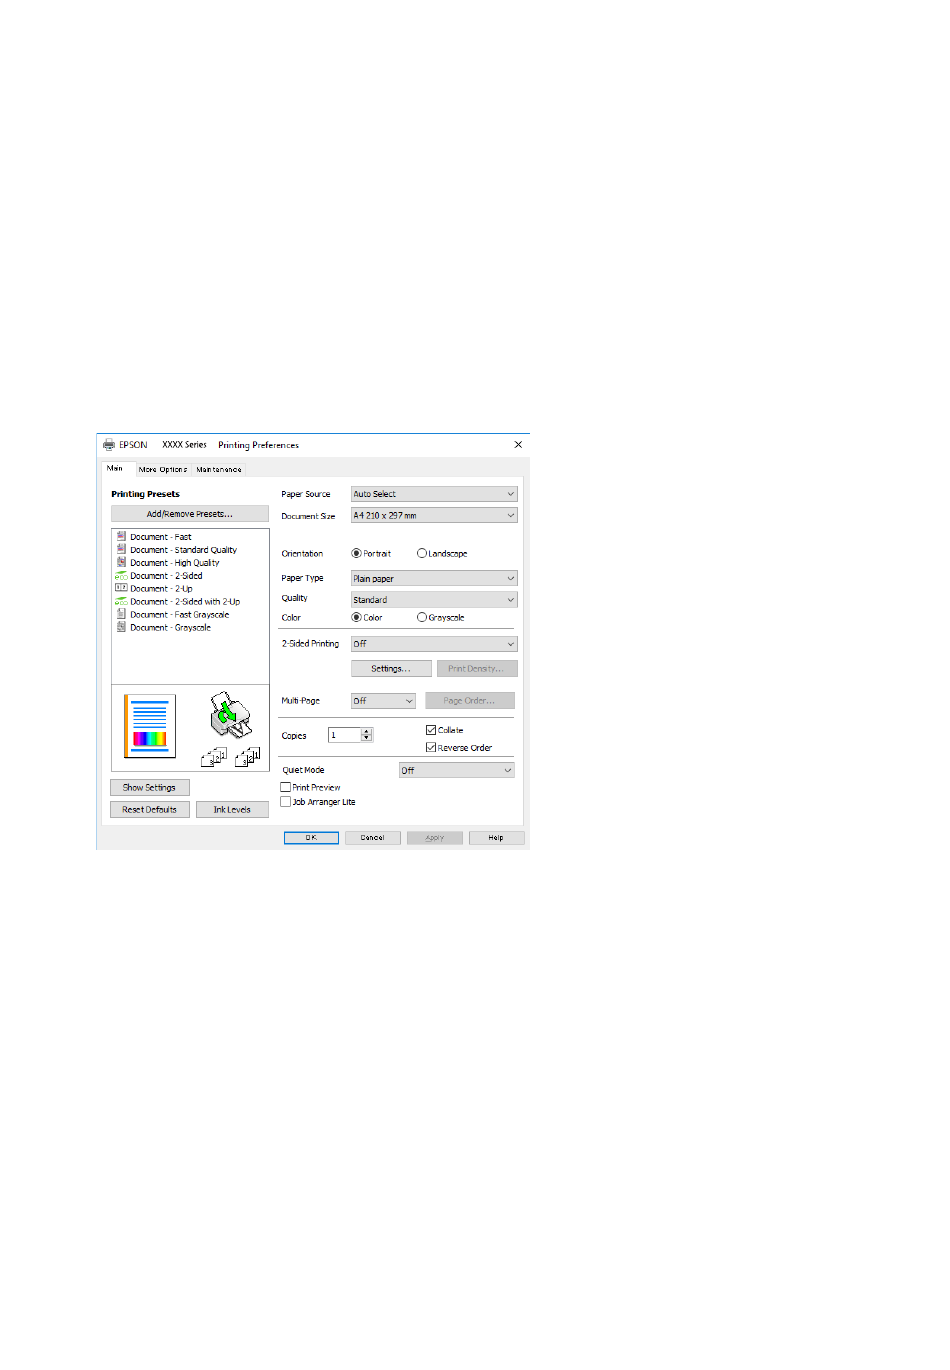Click the printer icon in title bar

[x=108, y=445]
